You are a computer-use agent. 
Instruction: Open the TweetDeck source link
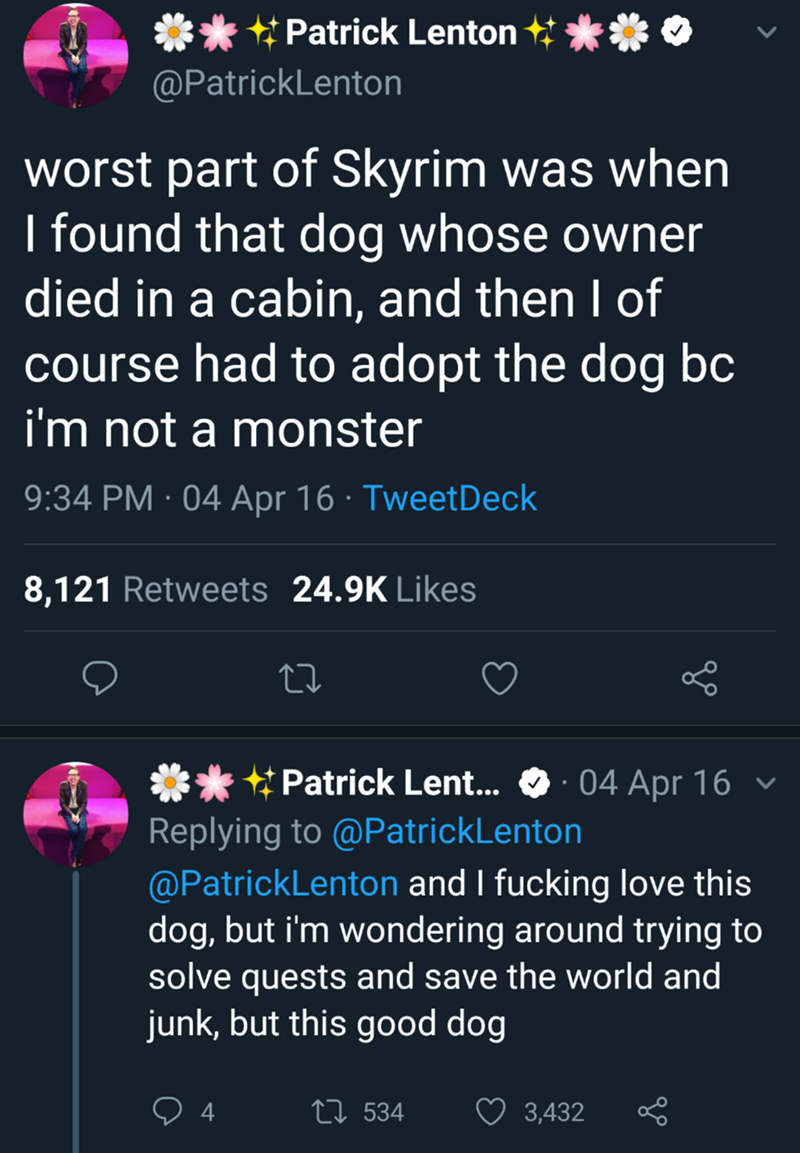[x=450, y=498]
